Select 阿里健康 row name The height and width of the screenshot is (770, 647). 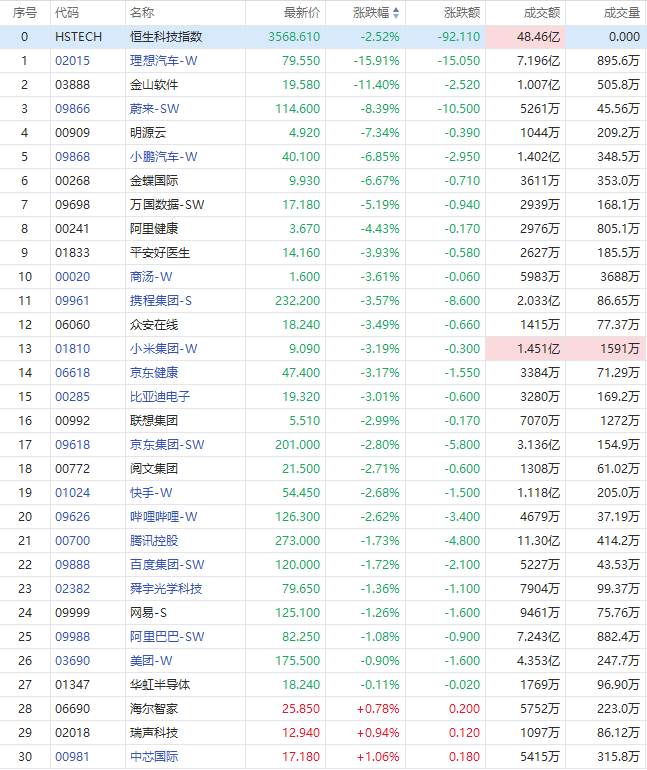[x=154, y=229]
